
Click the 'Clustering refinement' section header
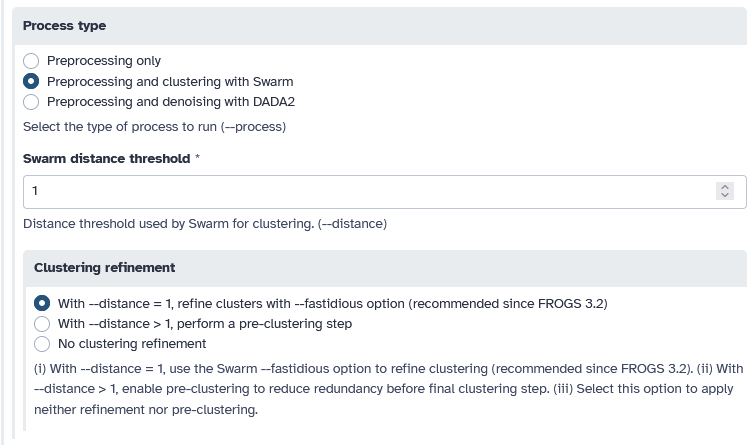(x=105, y=268)
